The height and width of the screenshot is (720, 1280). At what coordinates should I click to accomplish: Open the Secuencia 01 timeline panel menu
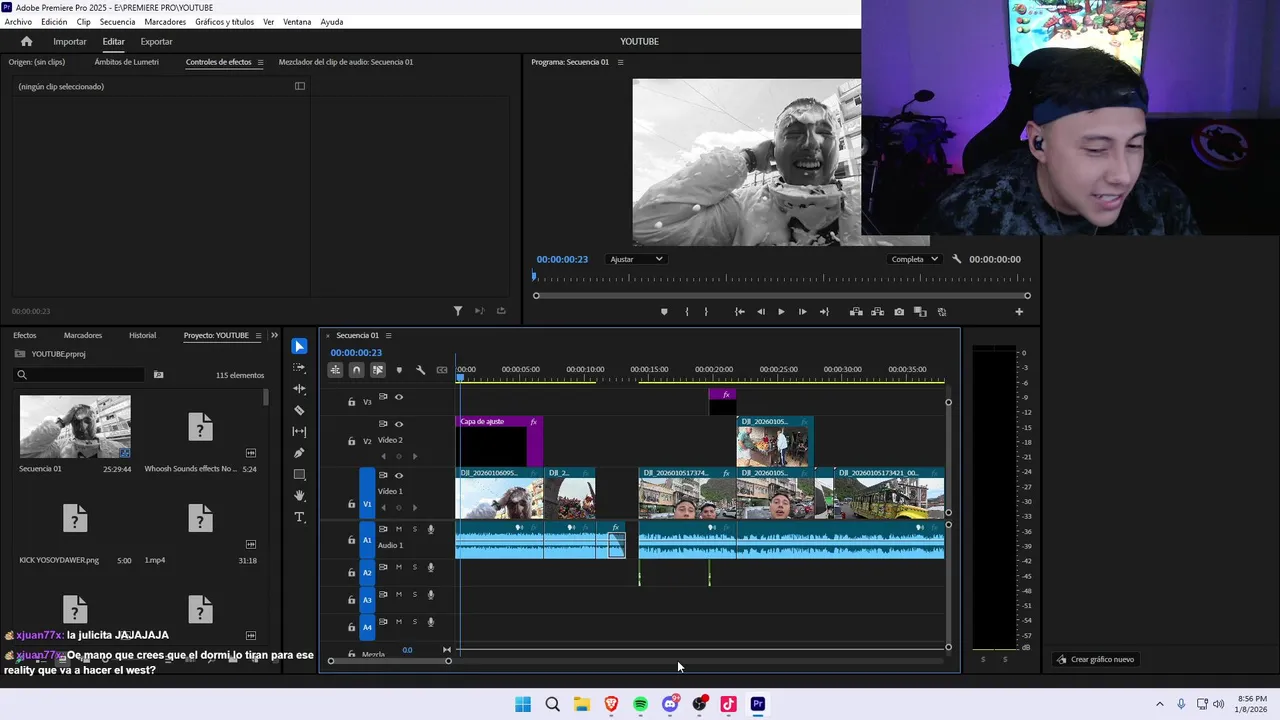(388, 335)
